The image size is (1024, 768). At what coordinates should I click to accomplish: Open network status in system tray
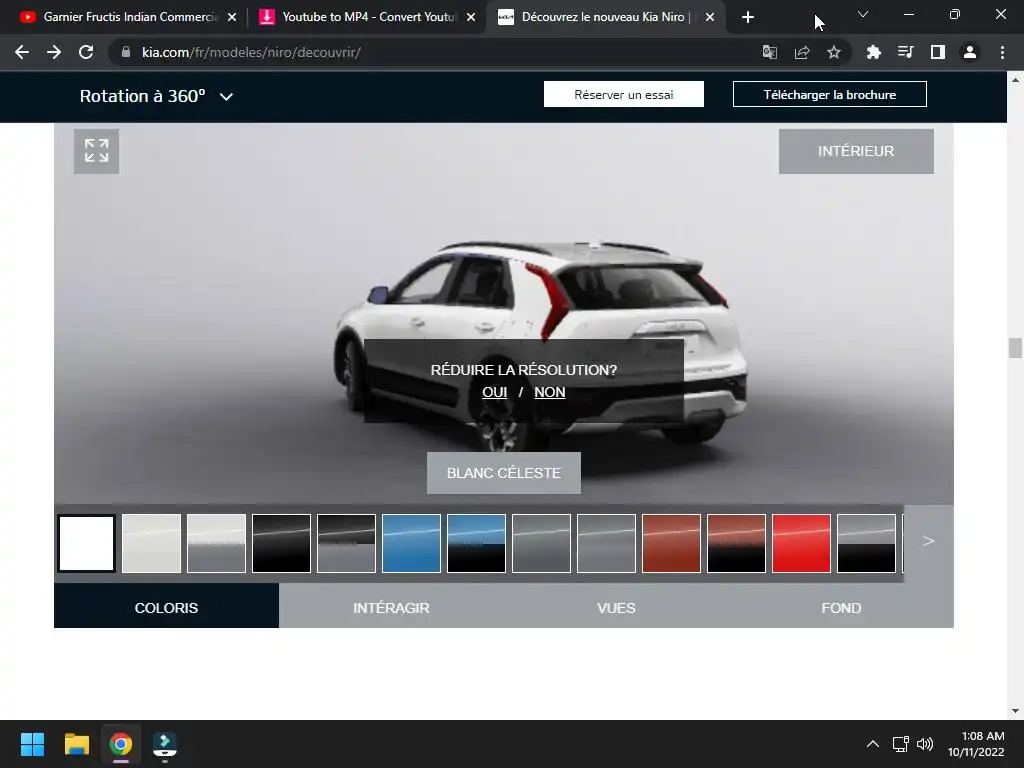tap(901, 744)
